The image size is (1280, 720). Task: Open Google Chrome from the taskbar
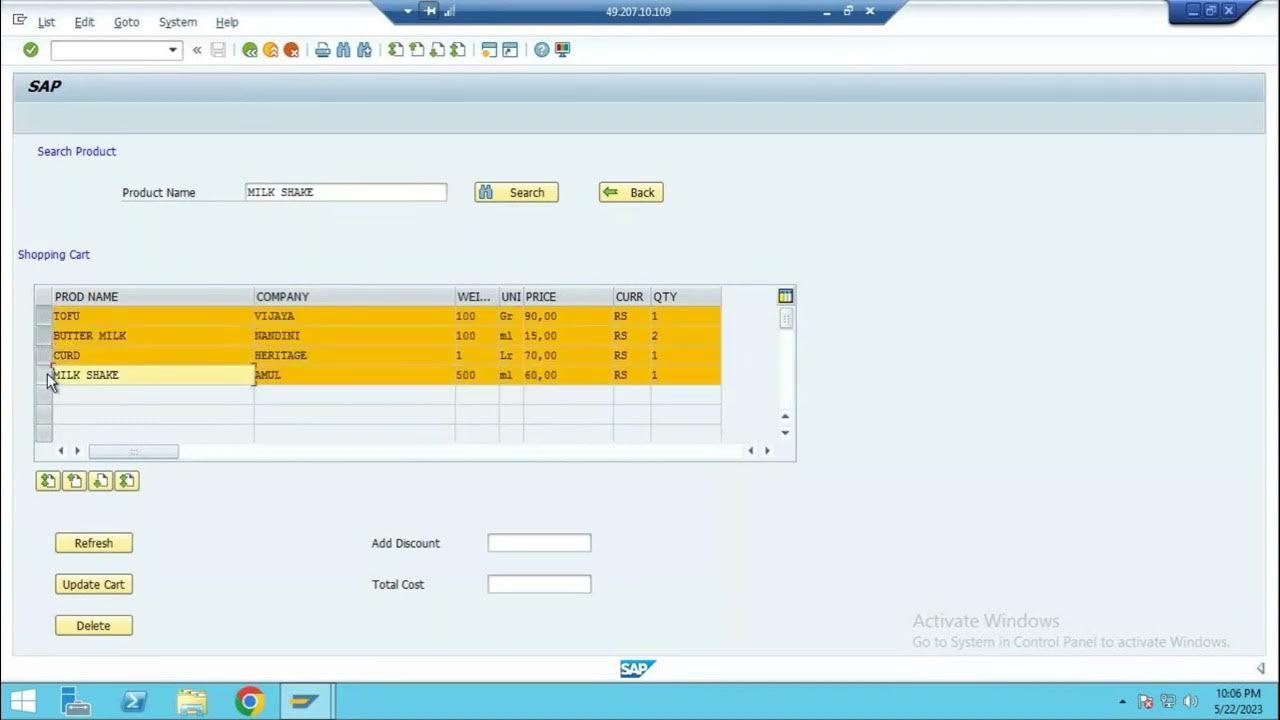click(x=250, y=701)
